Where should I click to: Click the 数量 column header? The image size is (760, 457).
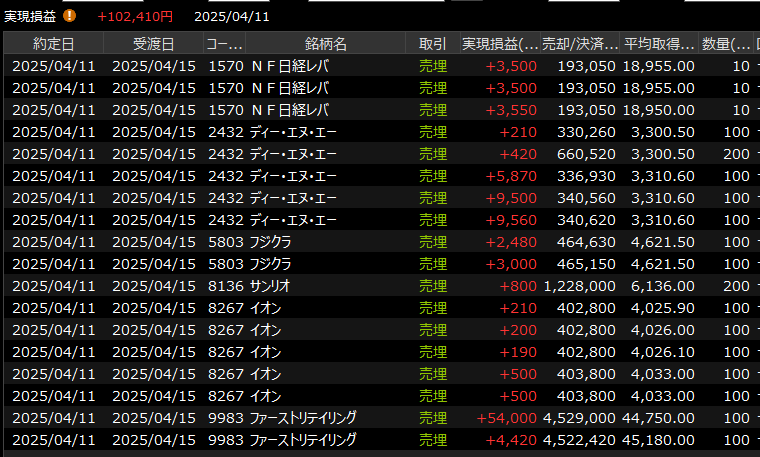point(726,44)
